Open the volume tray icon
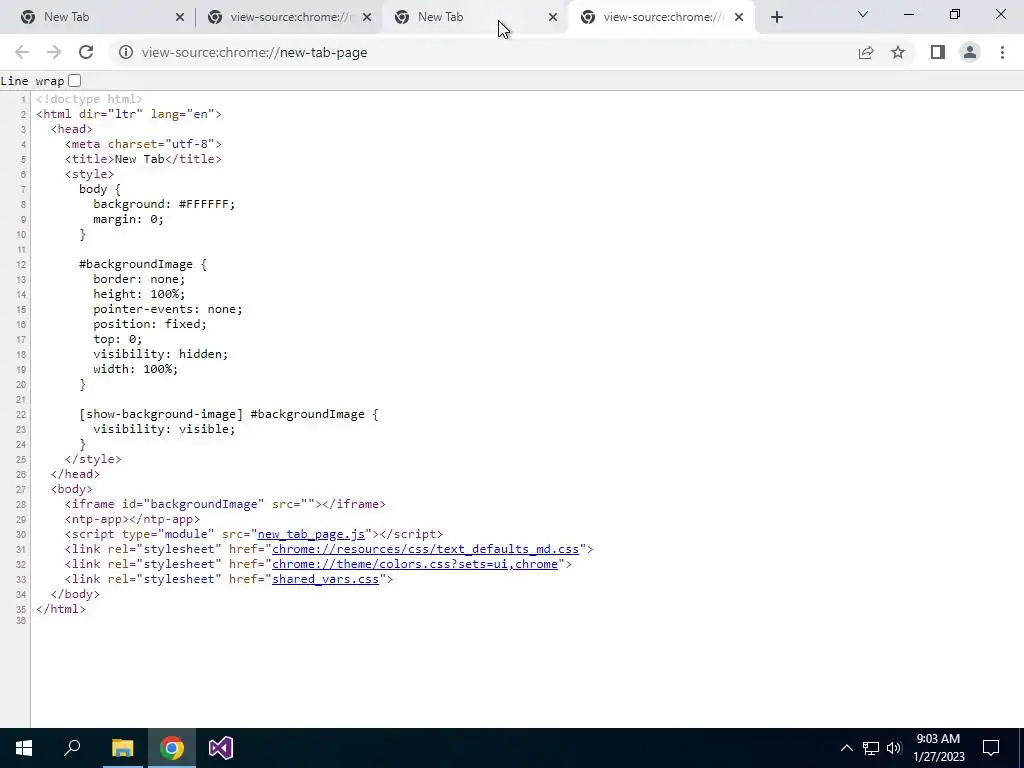 [894, 748]
